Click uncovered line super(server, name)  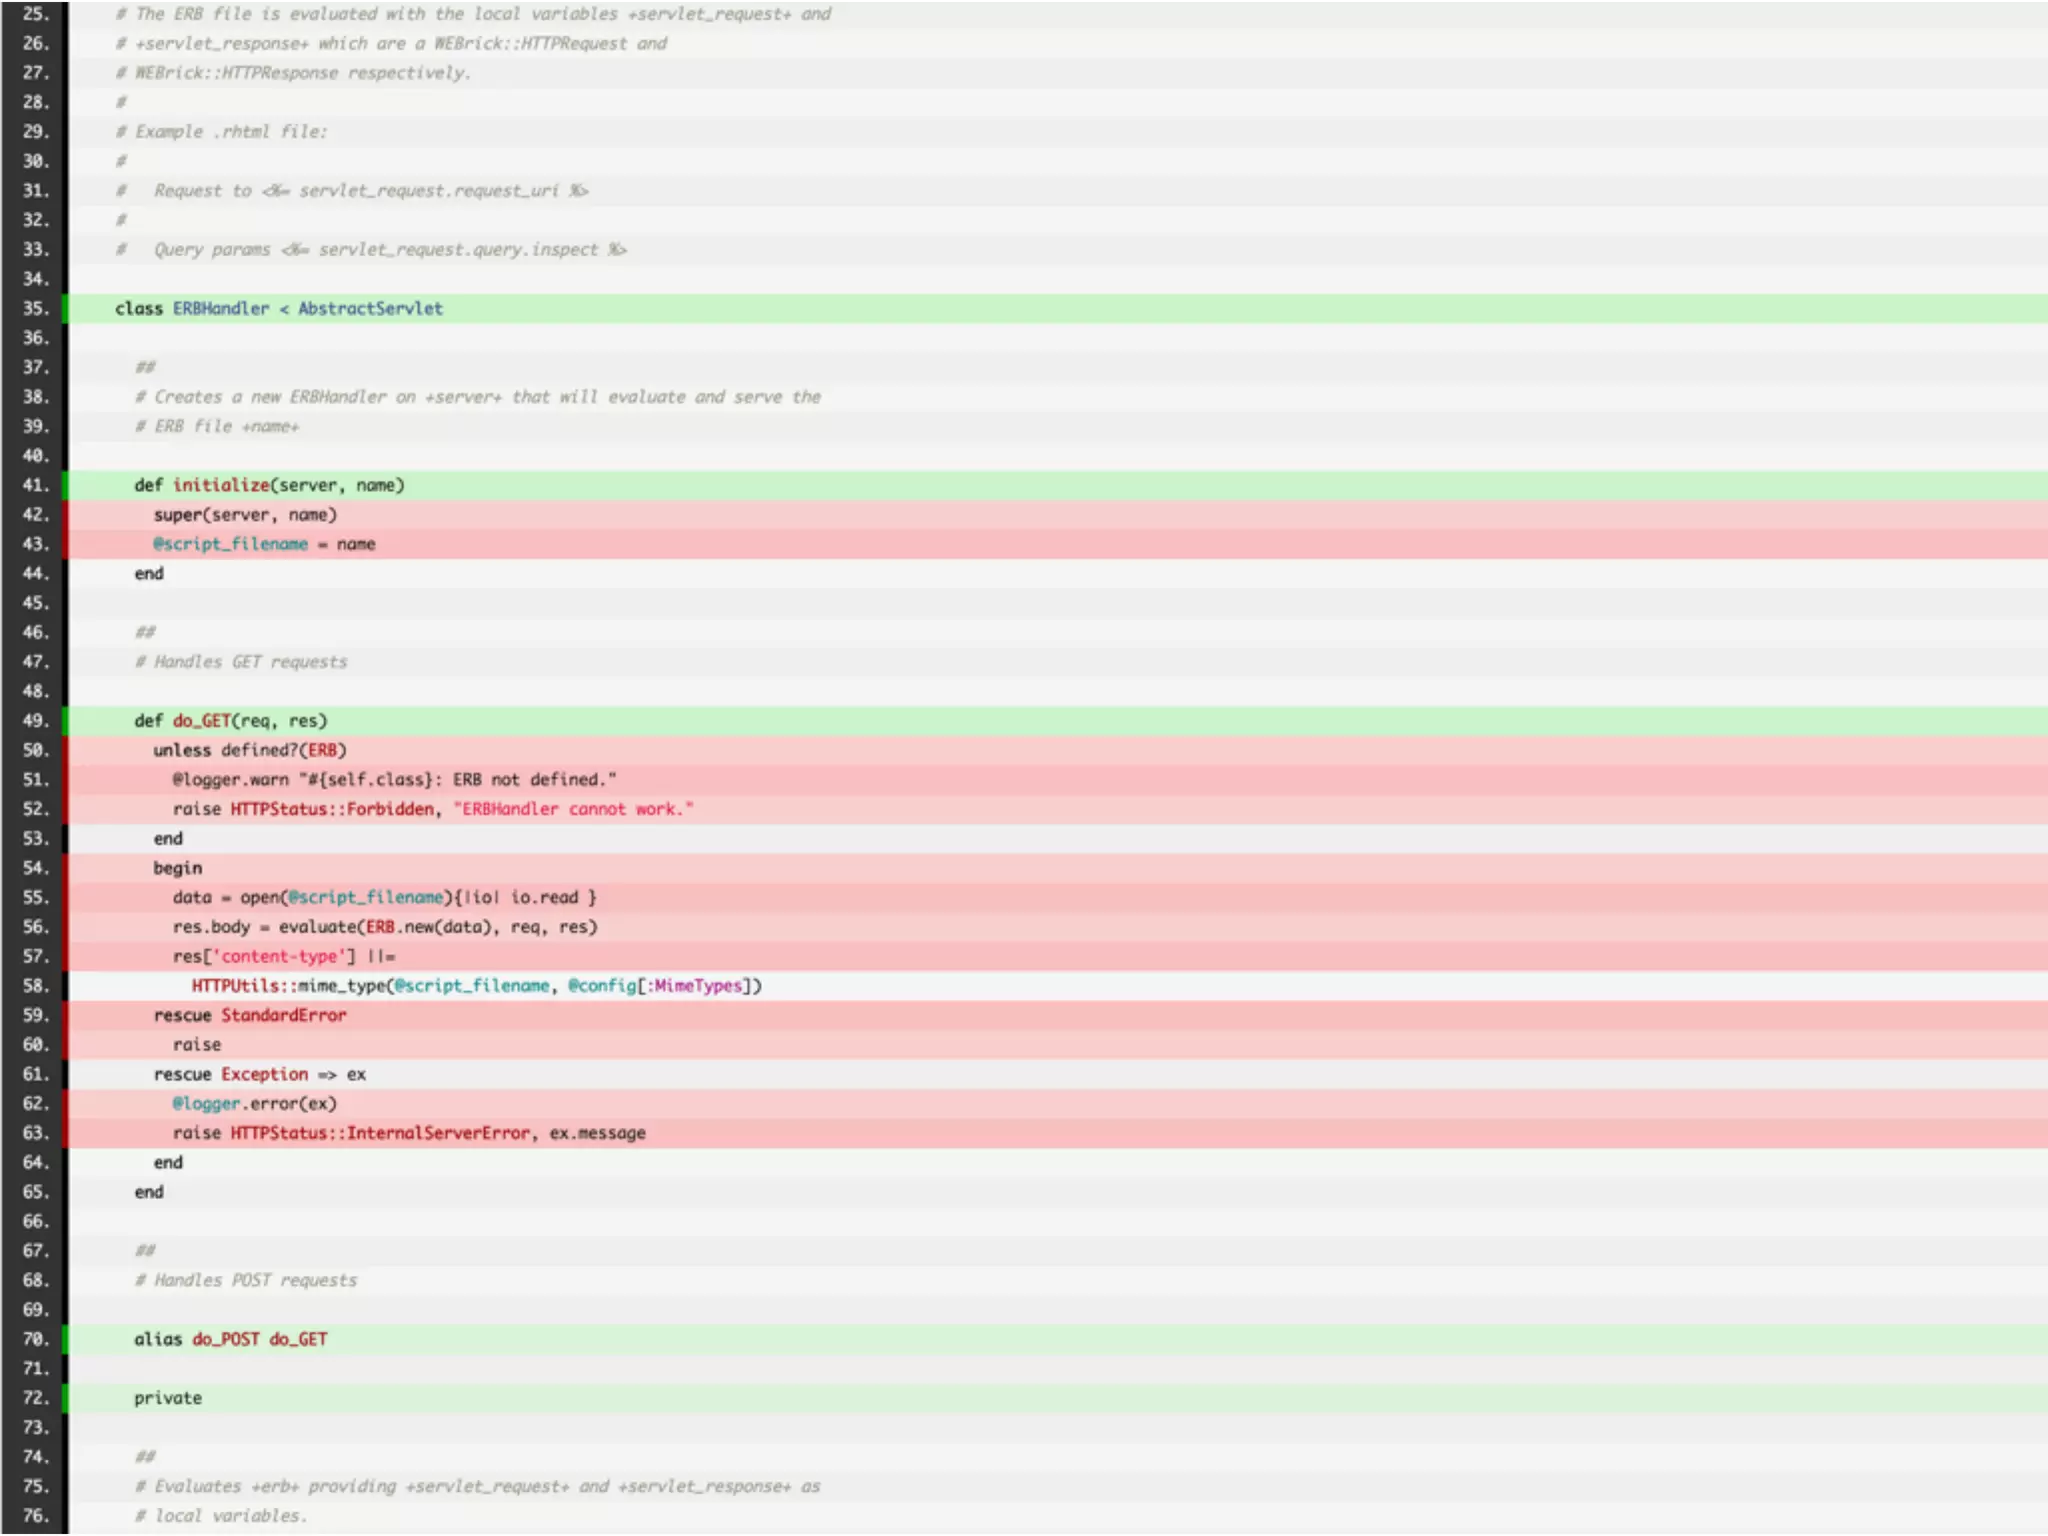point(245,515)
